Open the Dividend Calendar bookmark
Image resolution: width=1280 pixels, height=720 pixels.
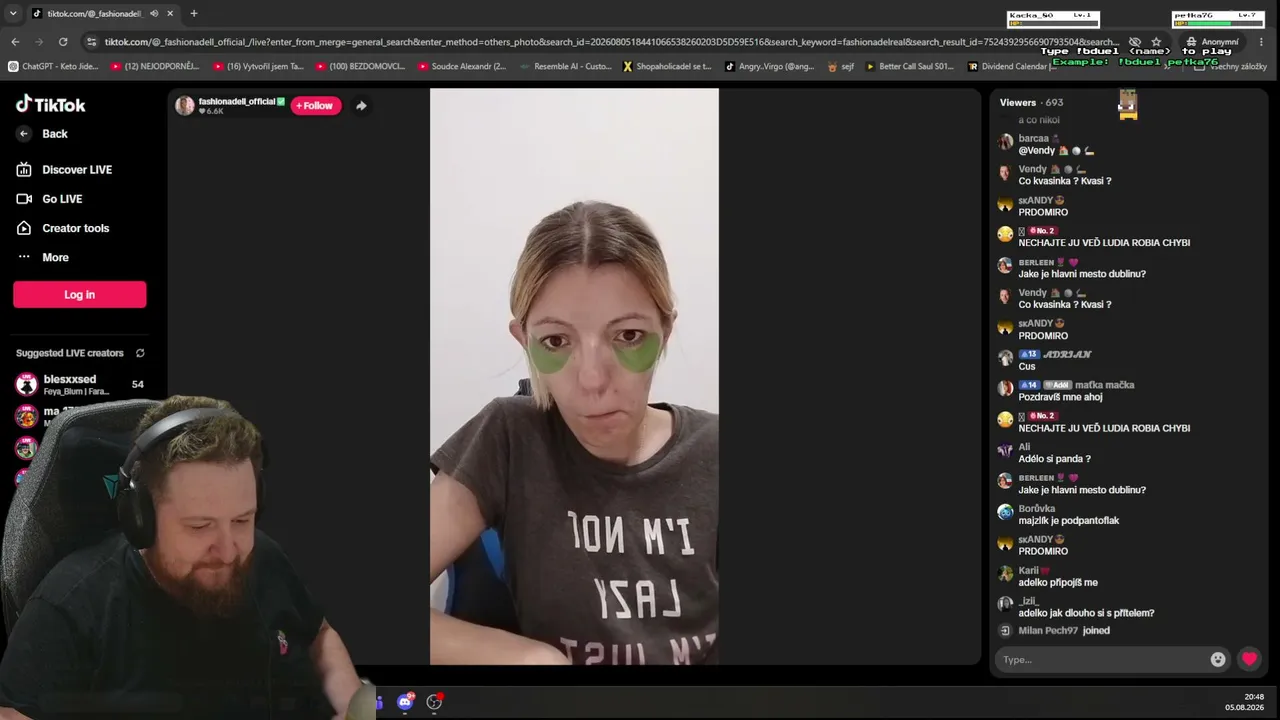1012,67
